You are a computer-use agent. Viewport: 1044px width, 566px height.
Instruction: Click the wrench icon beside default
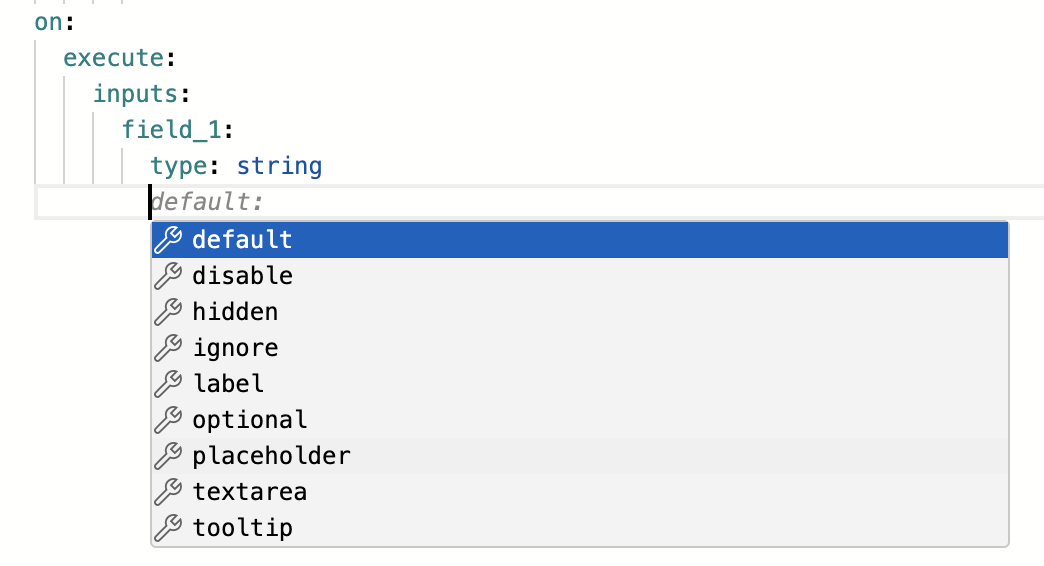[169, 240]
